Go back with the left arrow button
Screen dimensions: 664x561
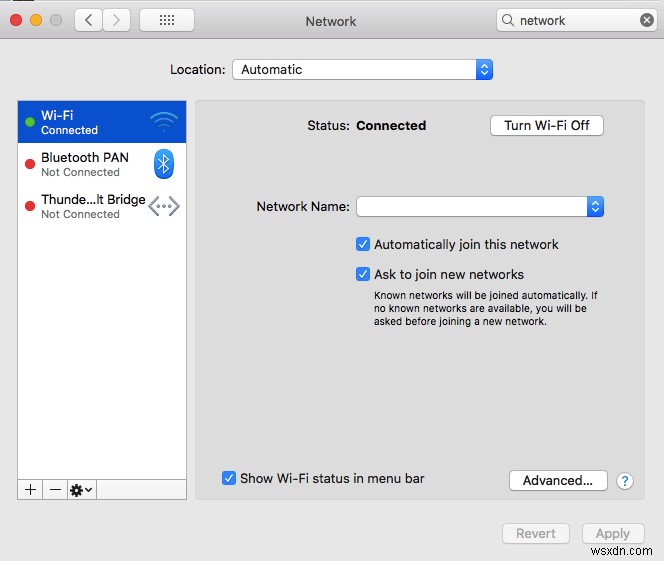(89, 20)
